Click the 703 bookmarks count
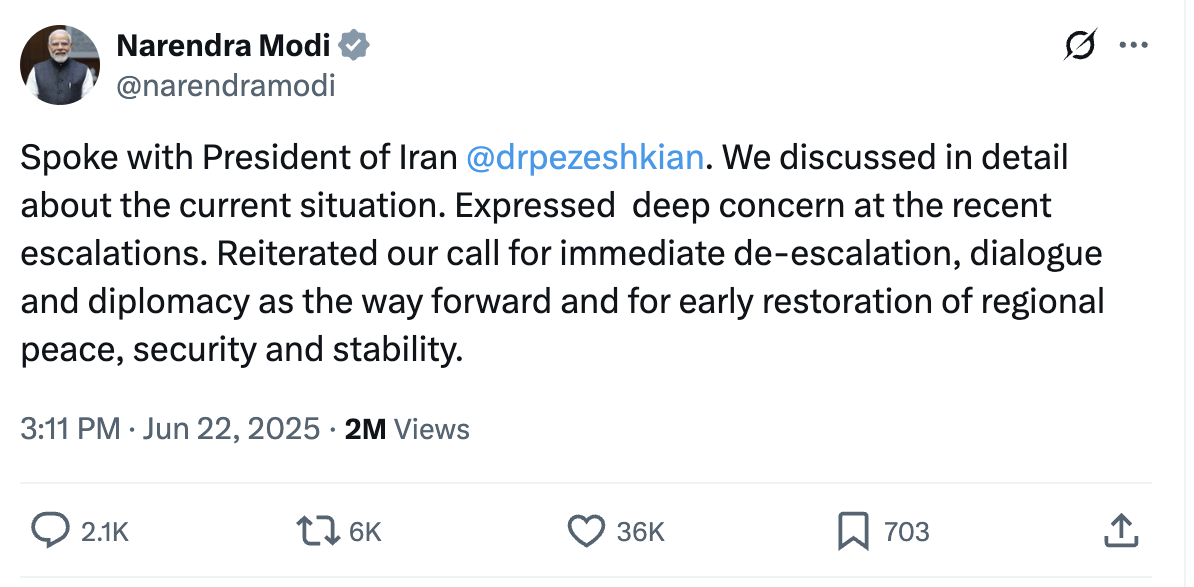This screenshot has height=587, width=1194. (x=907, y=532)
